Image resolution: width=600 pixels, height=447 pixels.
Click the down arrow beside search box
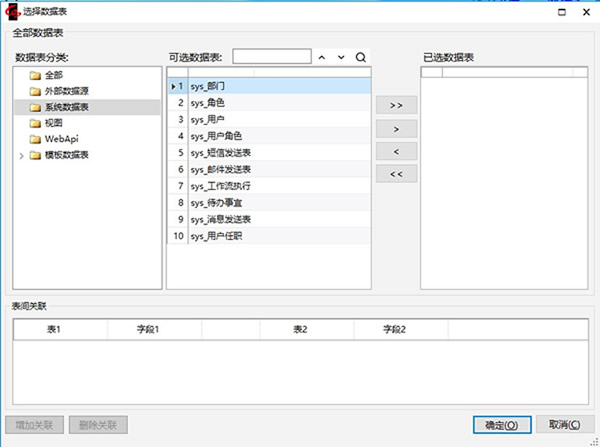[x=341, y=57]
